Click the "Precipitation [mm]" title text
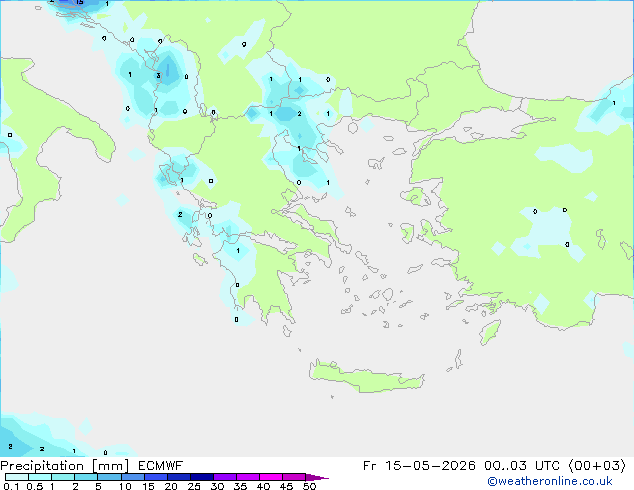The image size is (634, 490). [x=64, y=466]
